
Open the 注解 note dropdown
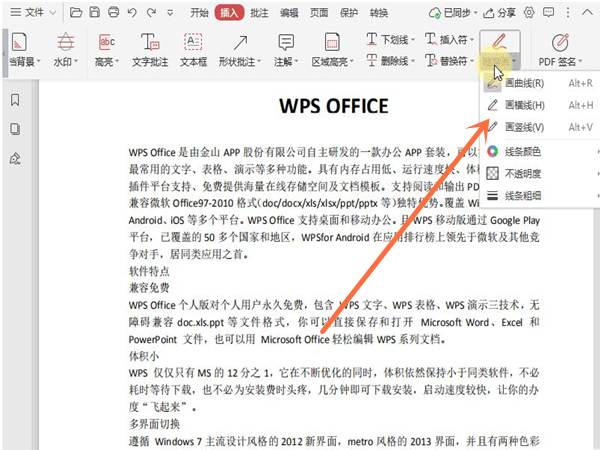pyautogui.click(x=287, y=62)
